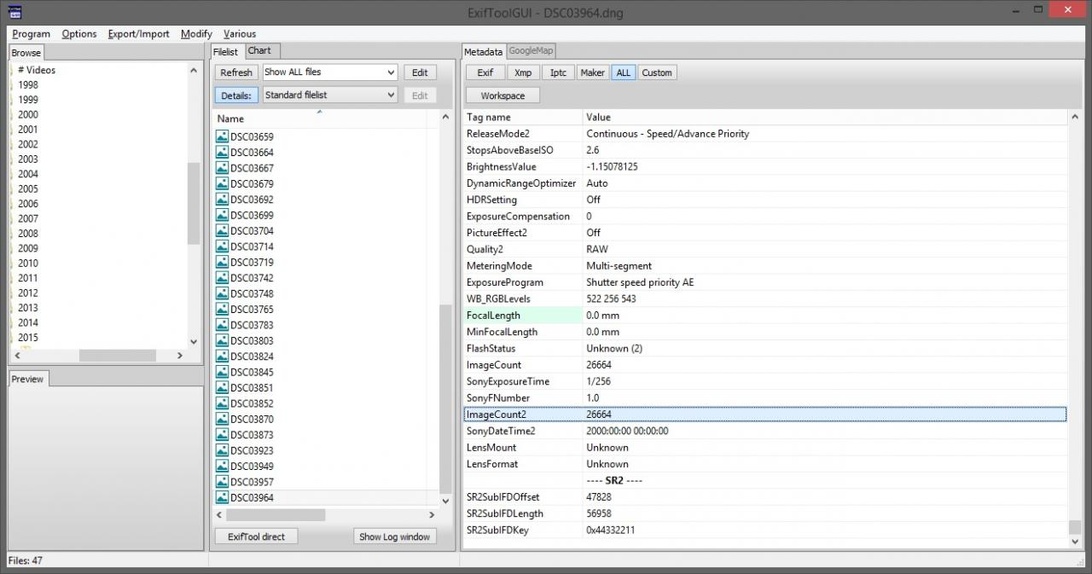Click the file icon beside DSC03699
This screenshot has width=1092, height=574.
222,215
